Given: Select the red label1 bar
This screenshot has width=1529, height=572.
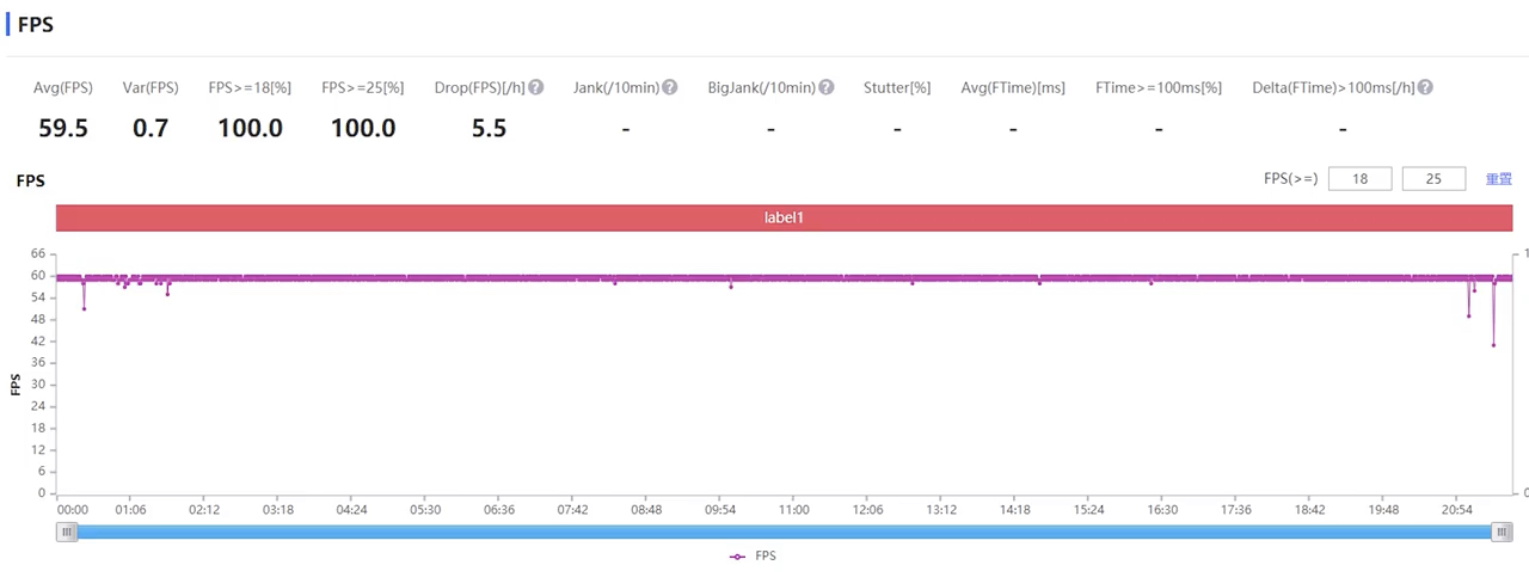Looking at the screenshot, I should click(x=784, y=217).
